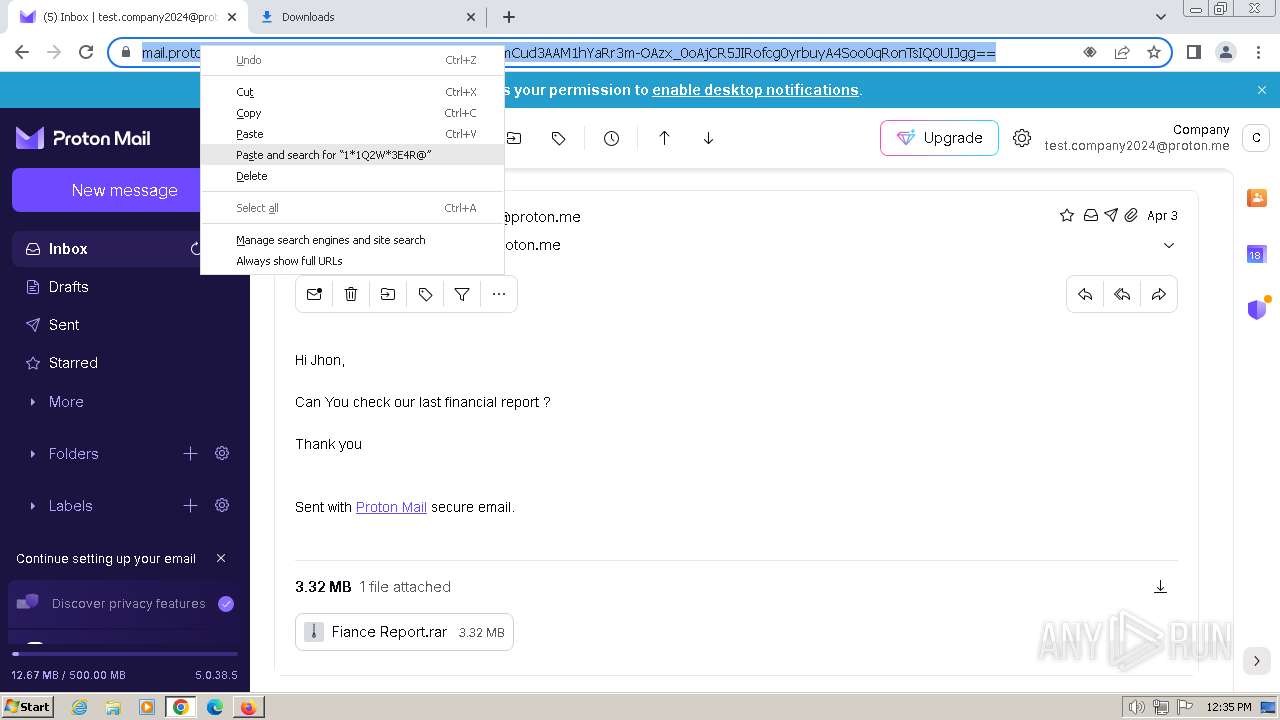
Task: Open account menu for Company
Action: [1257, 138]
